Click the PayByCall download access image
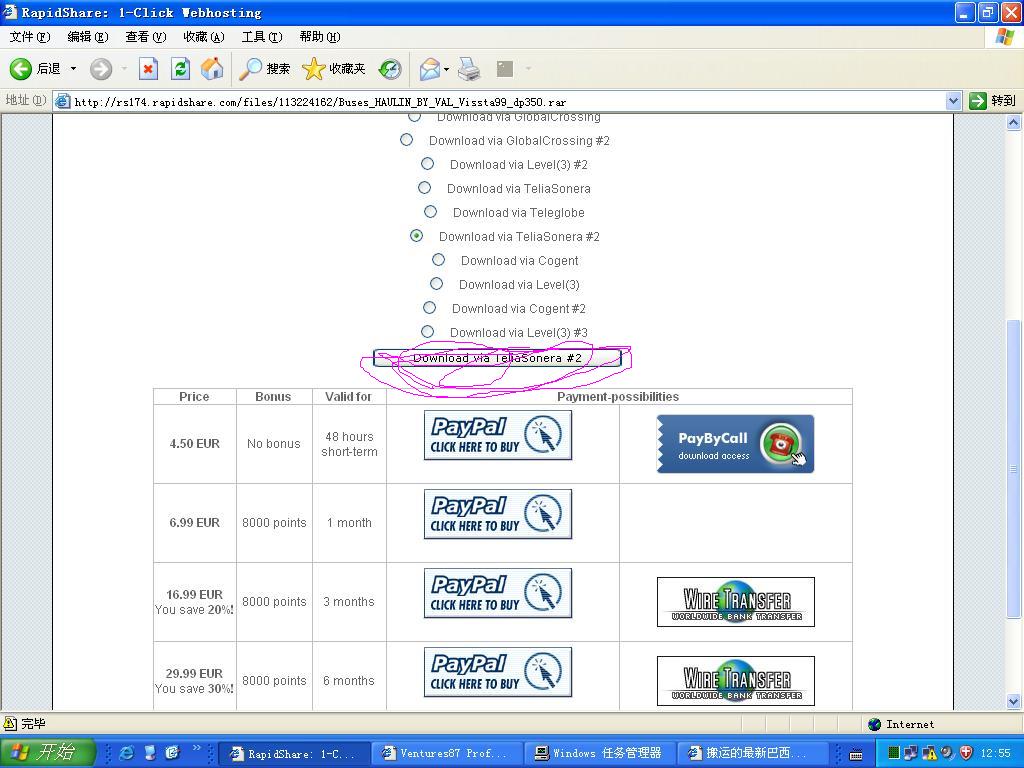Image resolution: width=1024 pixels, height=768 pixels. [735, 444]
